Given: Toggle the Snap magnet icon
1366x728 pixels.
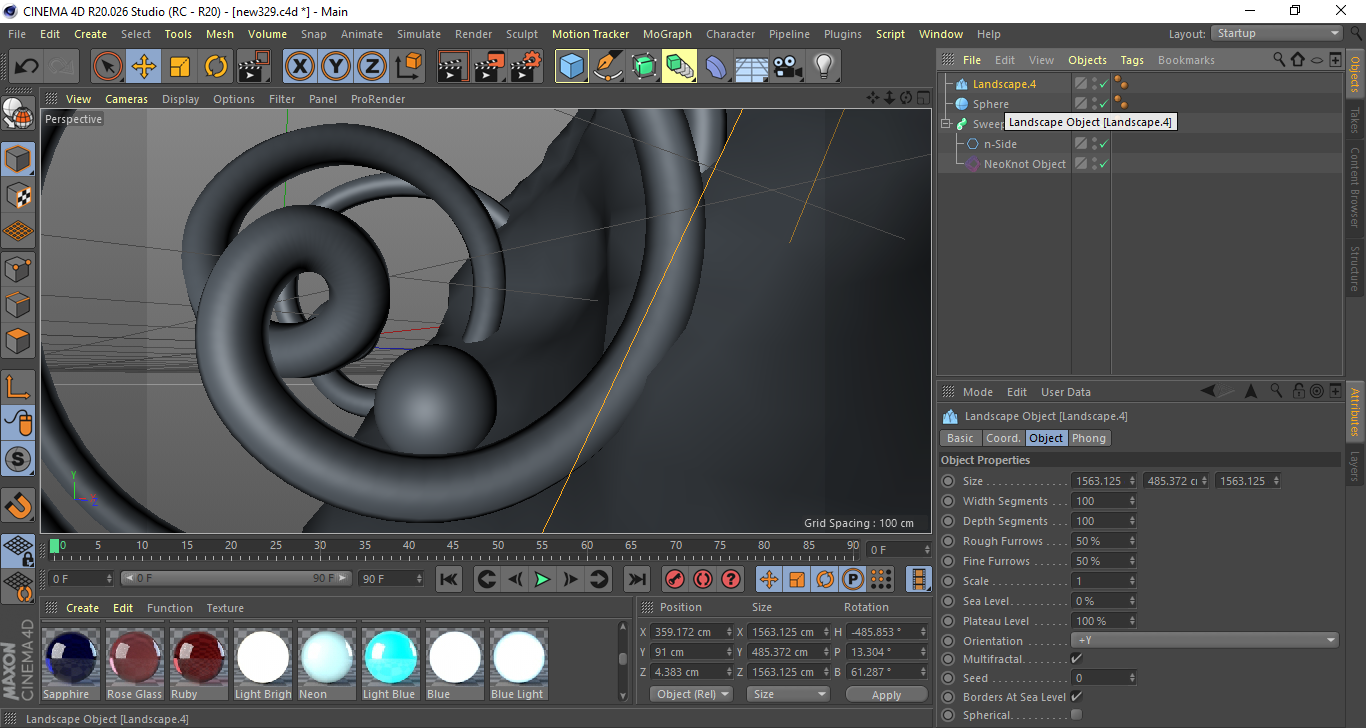Looking at the screenshot, I should point(18,504).
